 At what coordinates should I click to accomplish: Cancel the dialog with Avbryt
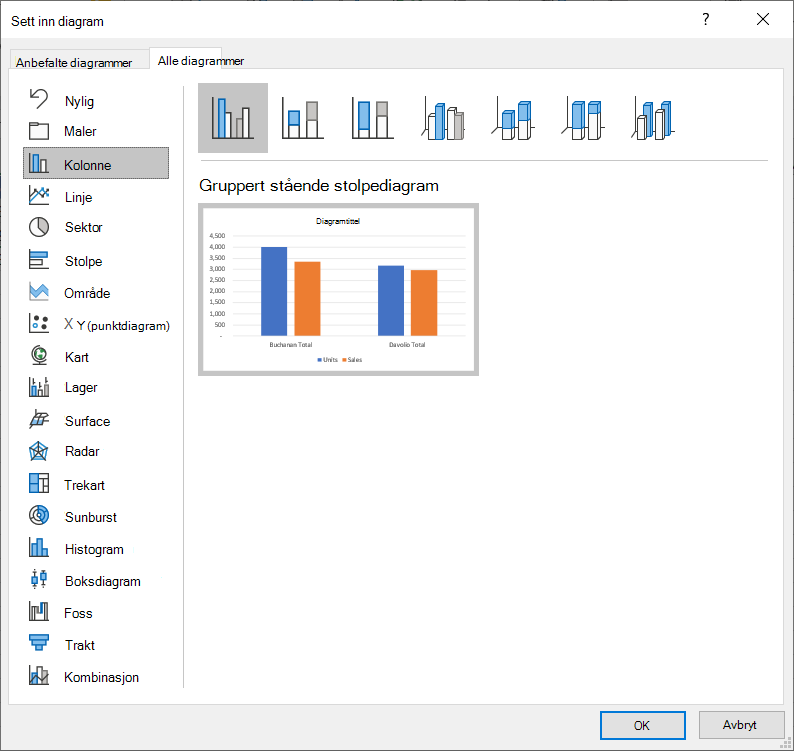click(740, 725)
